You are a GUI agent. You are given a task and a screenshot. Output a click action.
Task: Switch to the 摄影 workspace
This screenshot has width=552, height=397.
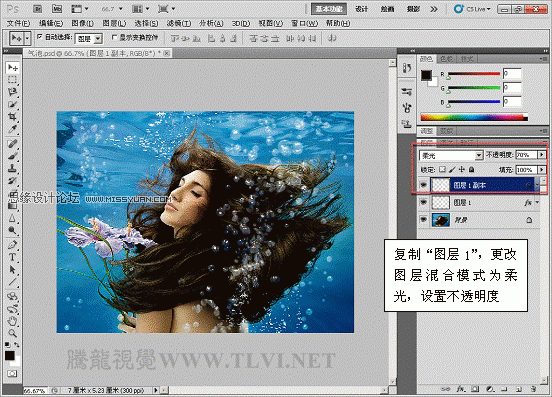point(413,9)
